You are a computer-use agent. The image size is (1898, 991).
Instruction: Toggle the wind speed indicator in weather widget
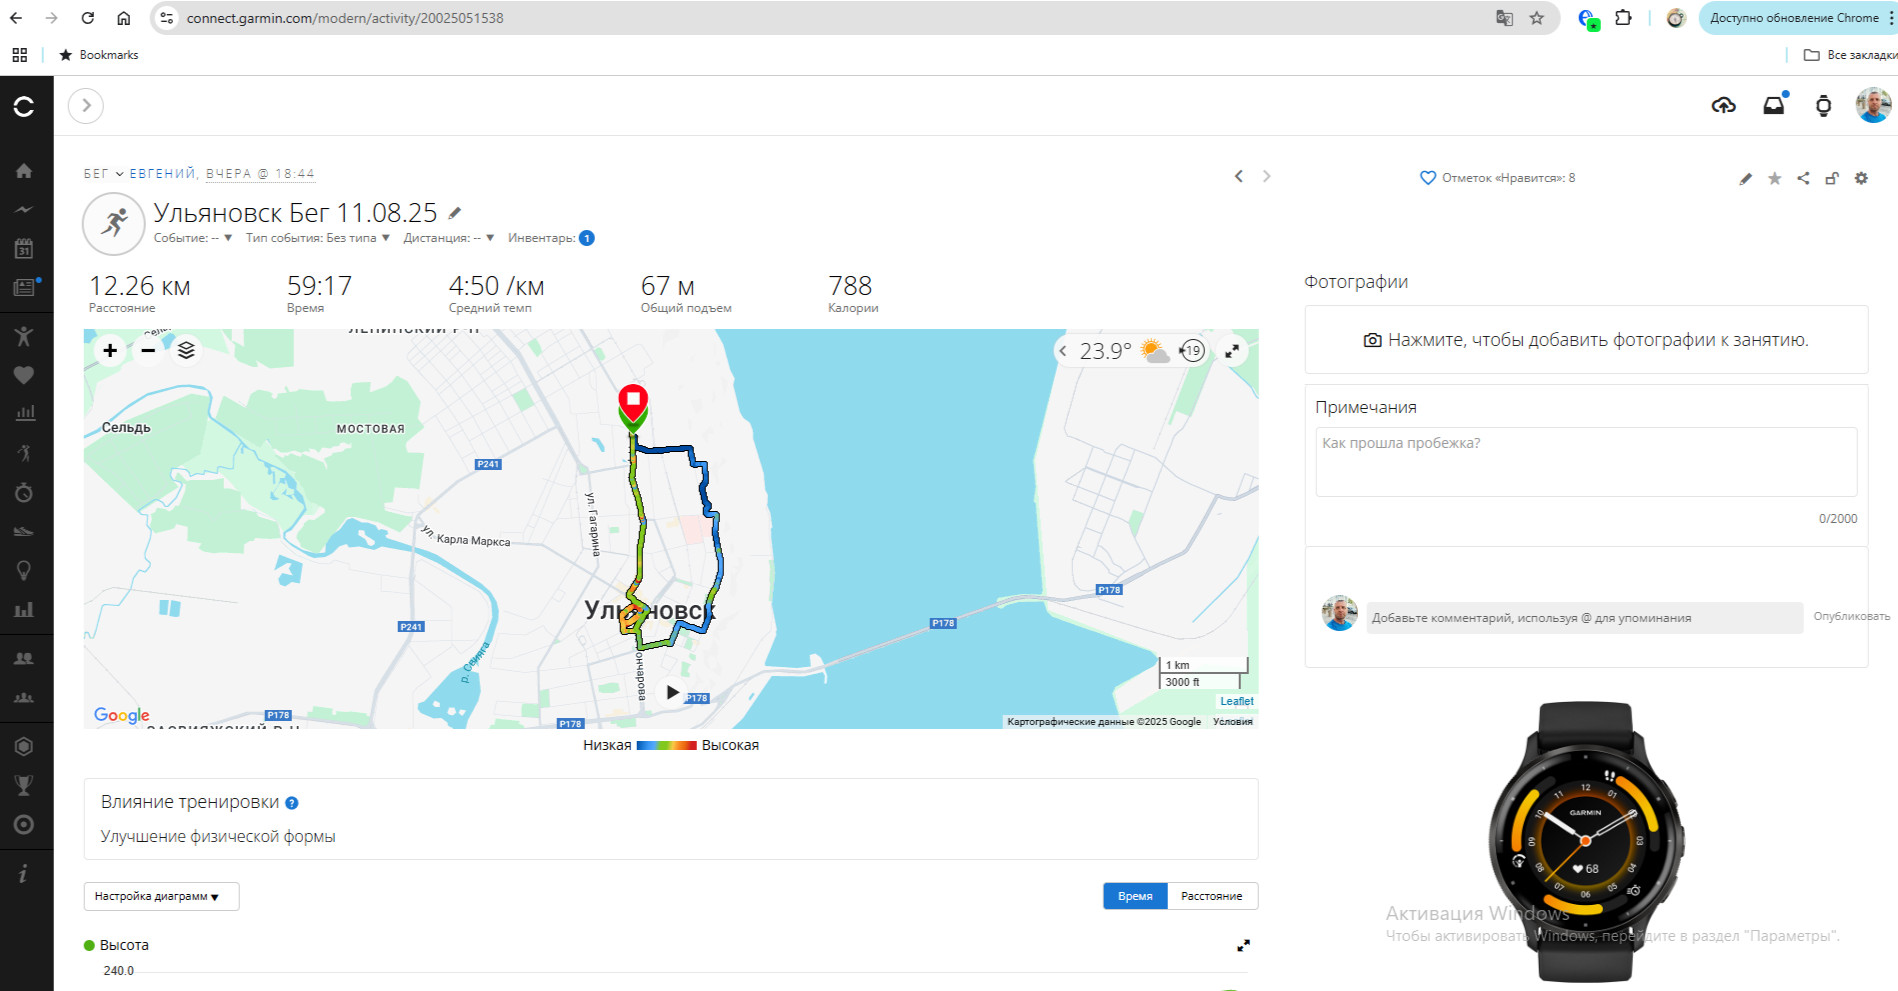click(1192, 351)
